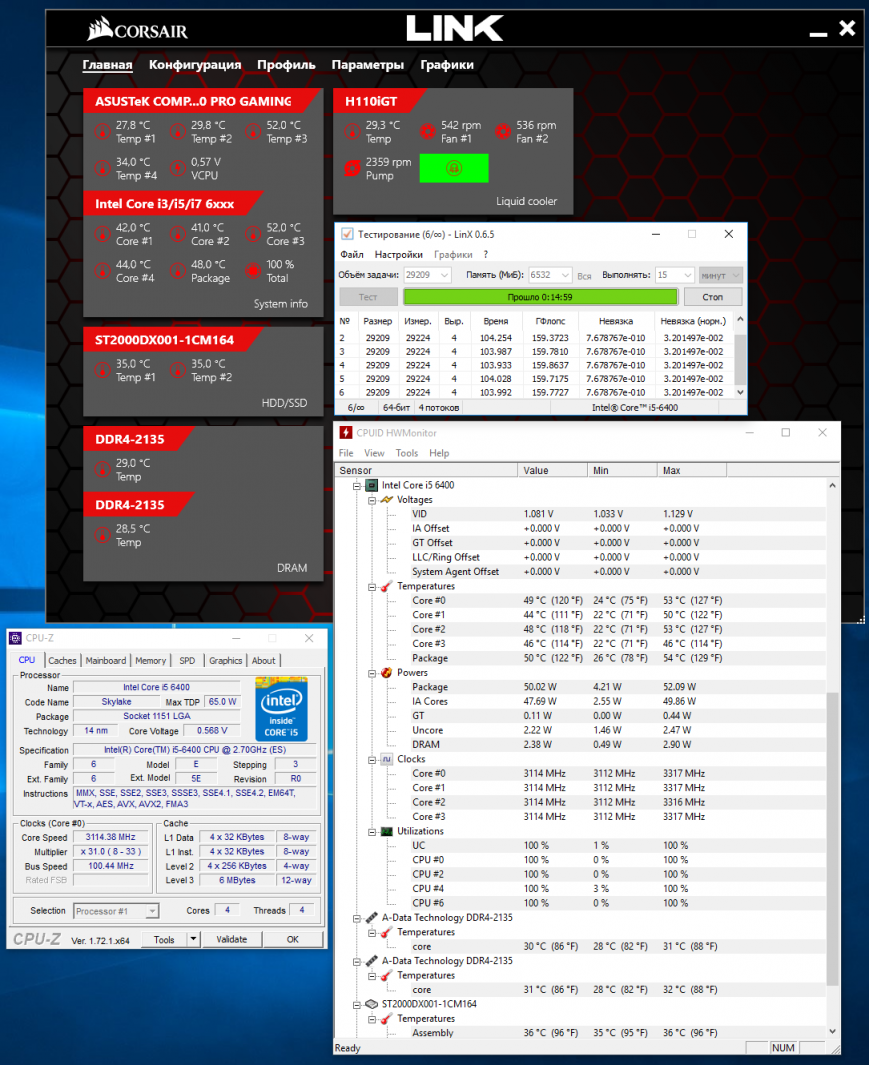Open the Параметры tab in Corsair Link

click(368, 65)
